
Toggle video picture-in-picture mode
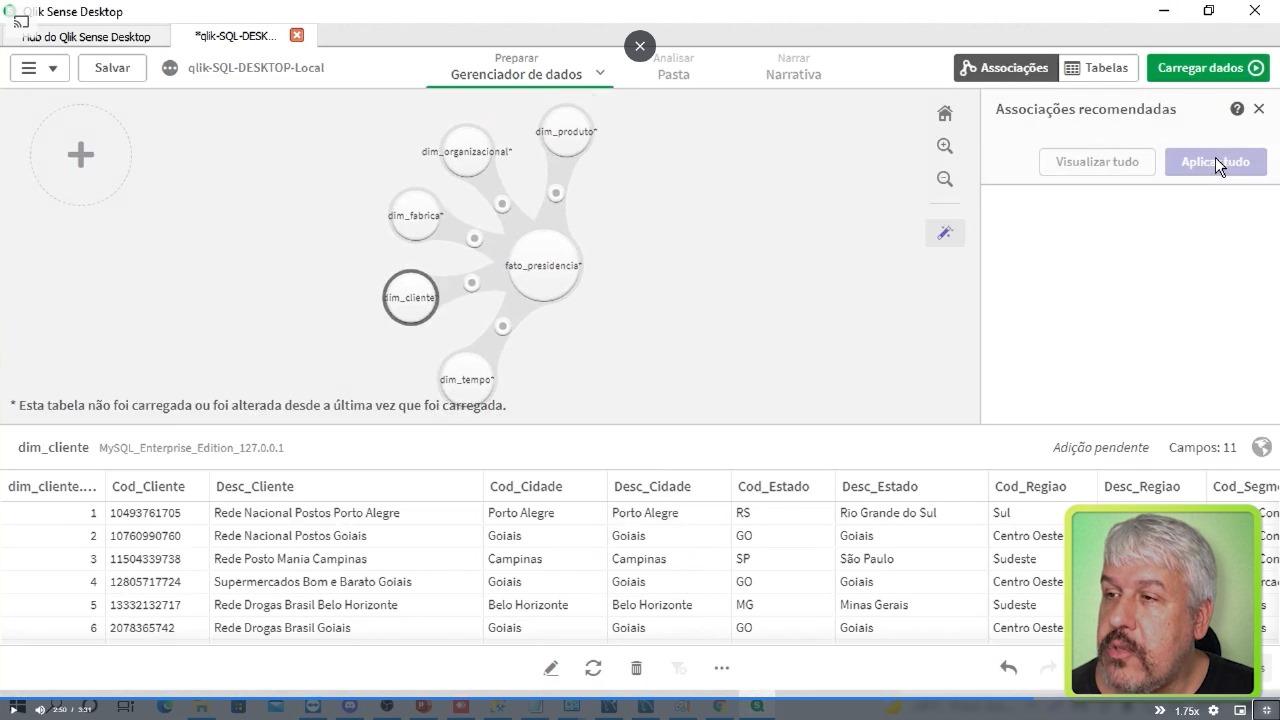[1240, 710]
